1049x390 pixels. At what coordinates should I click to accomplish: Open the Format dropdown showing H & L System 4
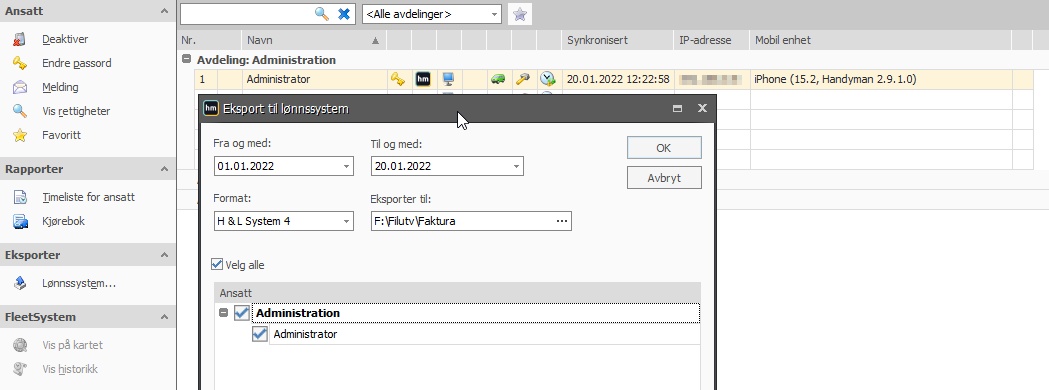(283, 221)
